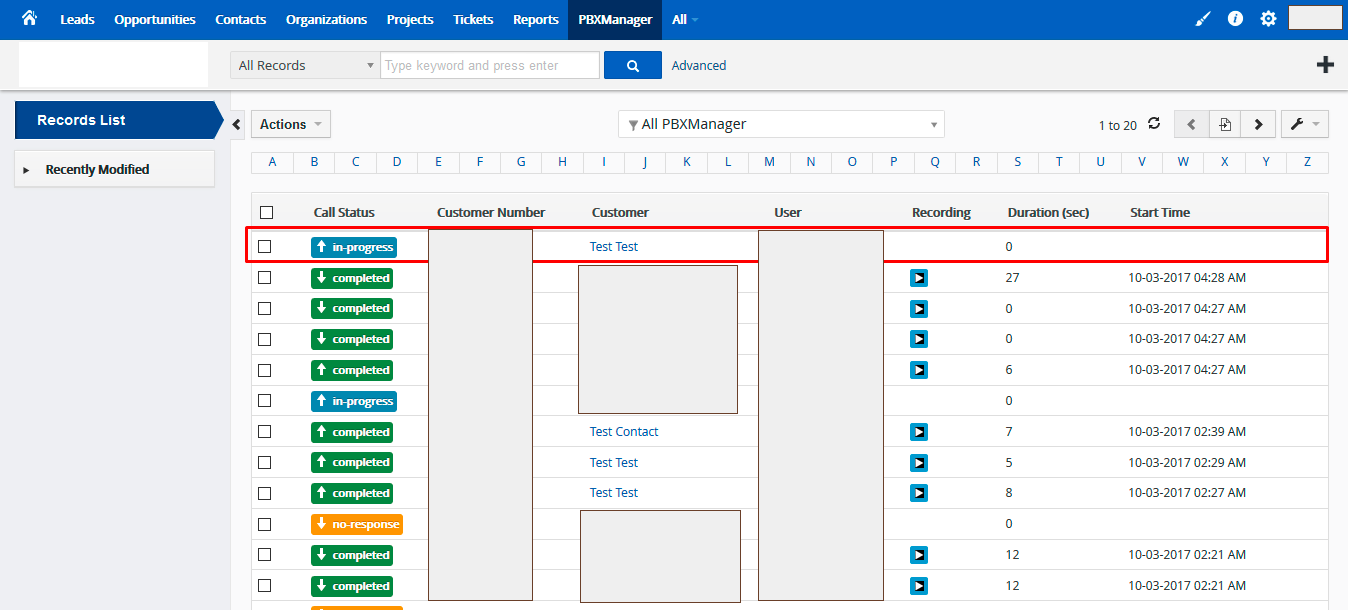1348x610 pixels.
Task: Tick the checkbox beside the no-response call
Action: tap(265, 524)
